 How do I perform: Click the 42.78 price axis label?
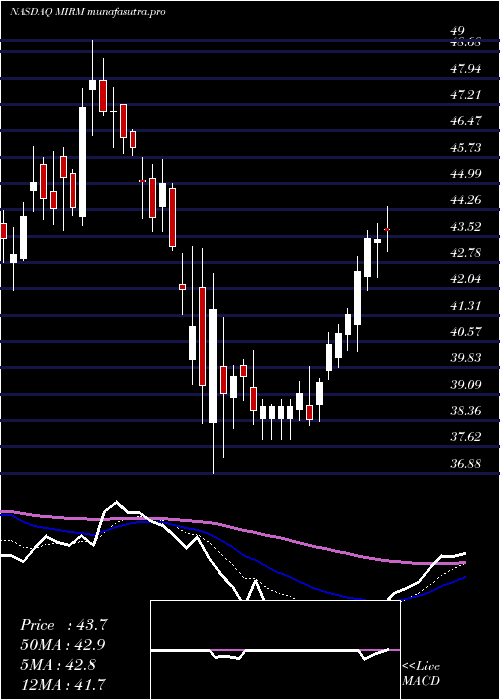click(466, 253)
